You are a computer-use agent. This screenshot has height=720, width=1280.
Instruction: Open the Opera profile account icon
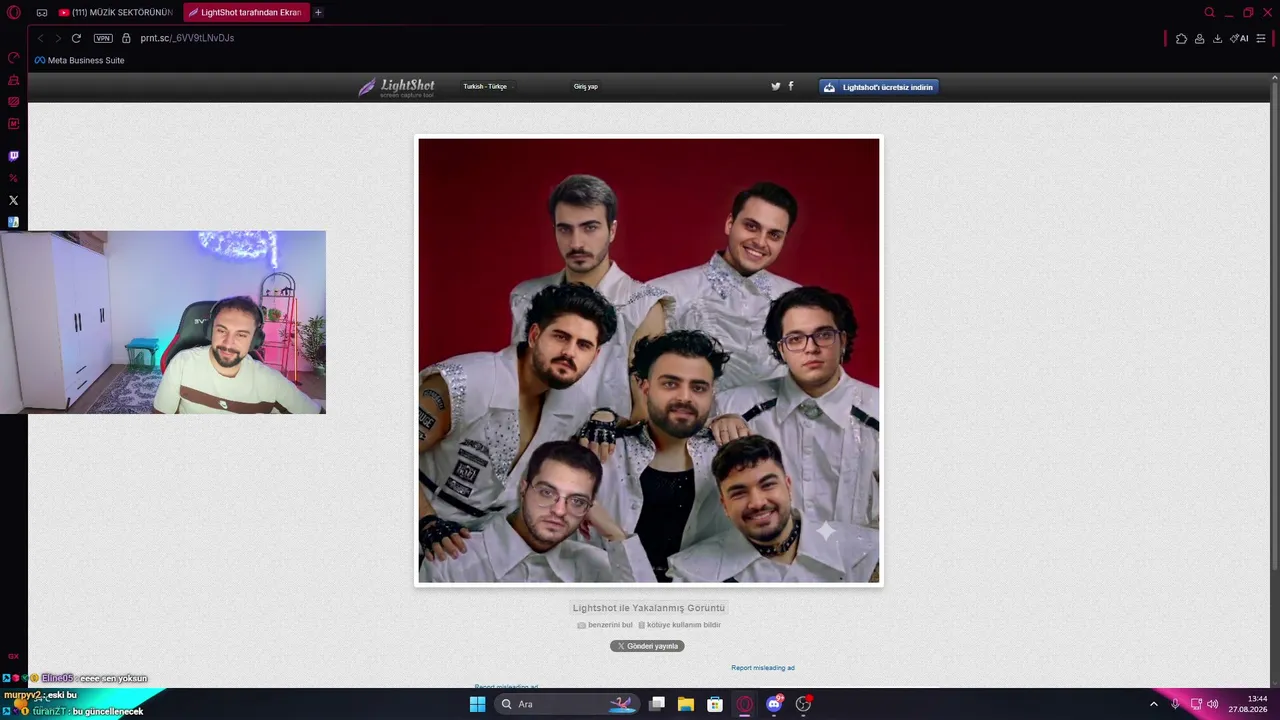click(x=1199, y=38)
